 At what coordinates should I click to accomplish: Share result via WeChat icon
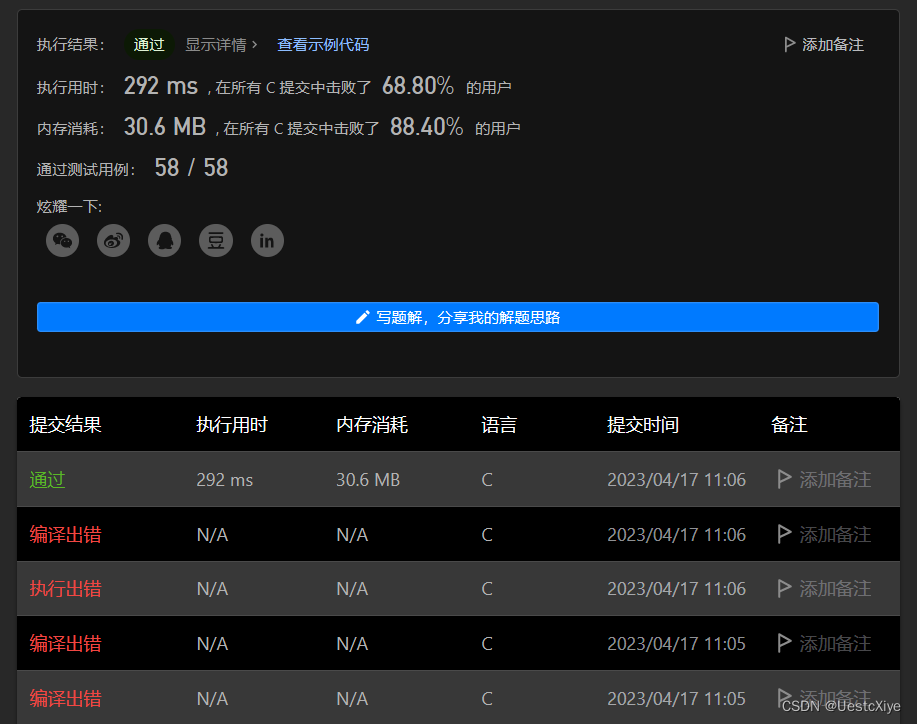coord(63,240)
